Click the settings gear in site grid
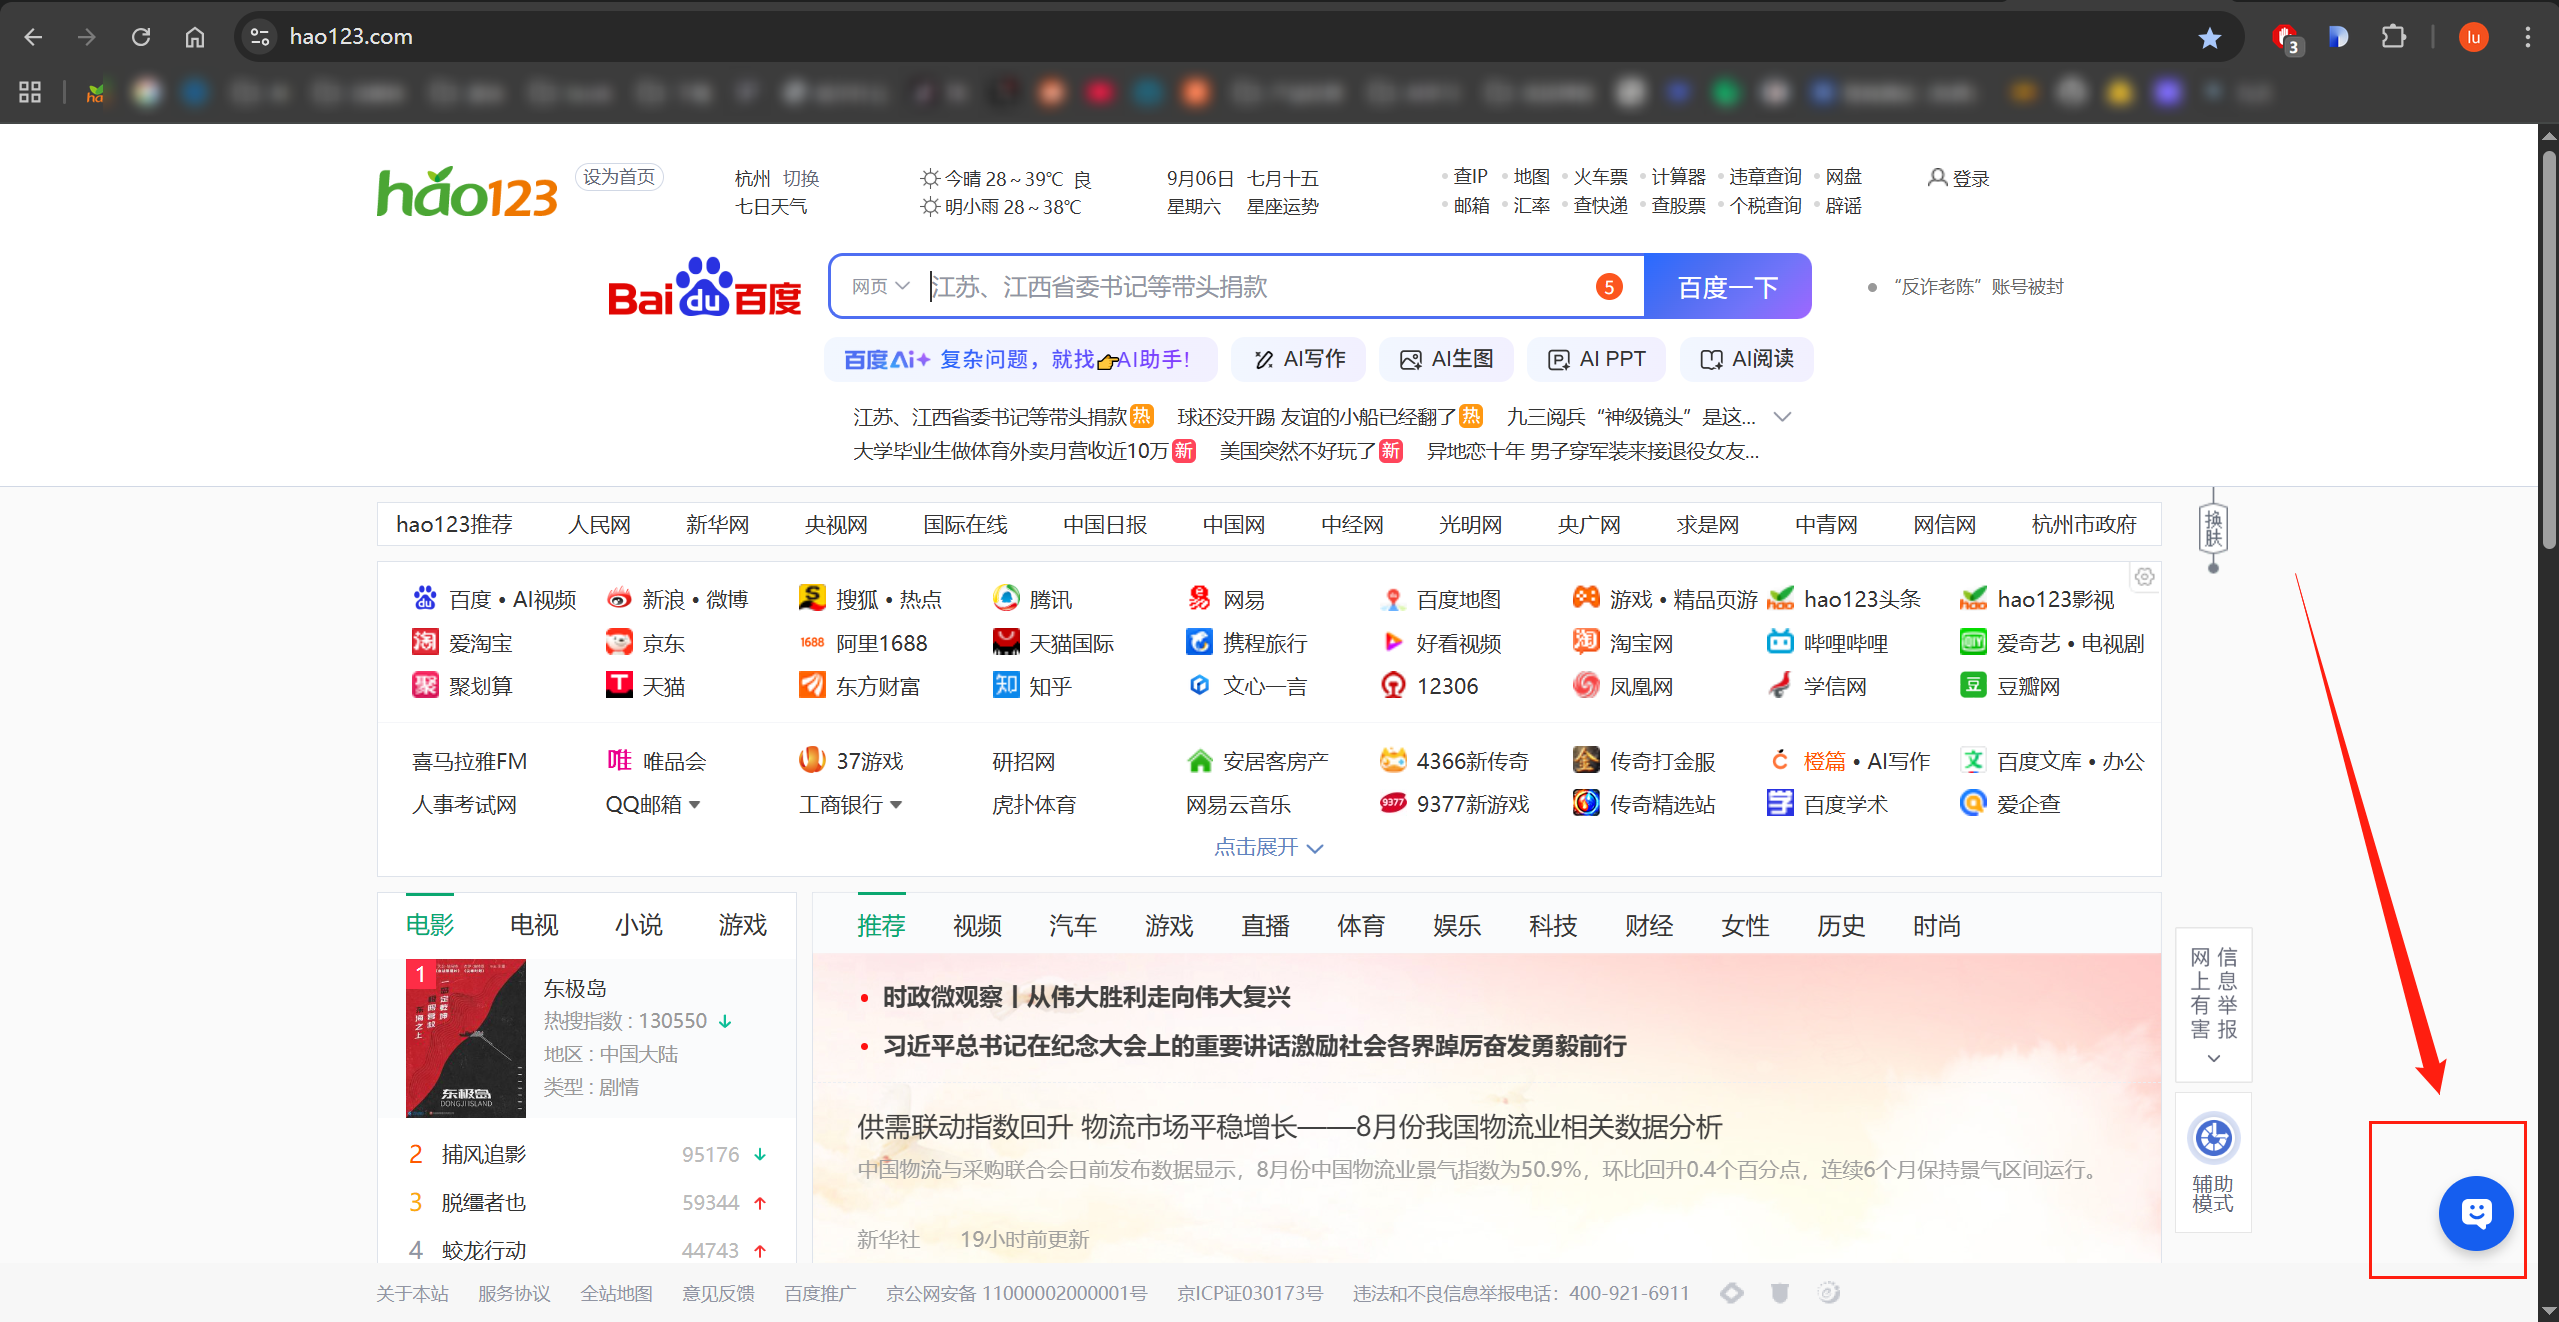This screenshot has width=2559, height=1322. tap(2144, 577)
